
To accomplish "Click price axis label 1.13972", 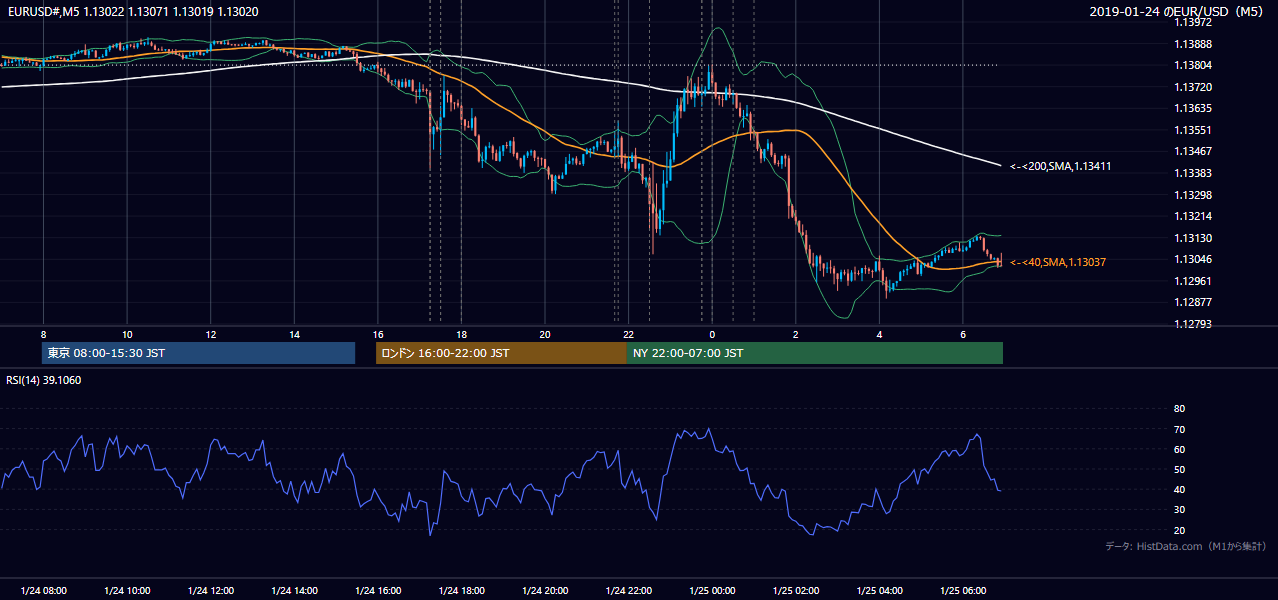I will click(x=1193, y=22).
